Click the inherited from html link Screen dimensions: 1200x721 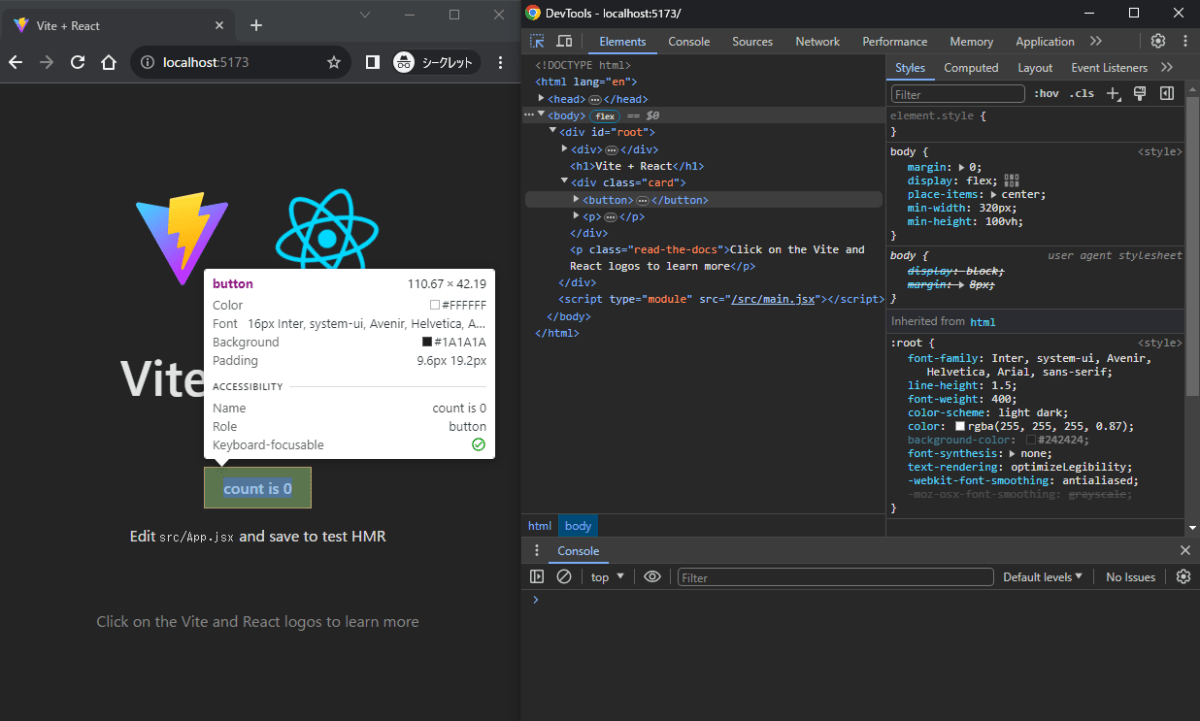pyautogui.click(x=983, y=322)
